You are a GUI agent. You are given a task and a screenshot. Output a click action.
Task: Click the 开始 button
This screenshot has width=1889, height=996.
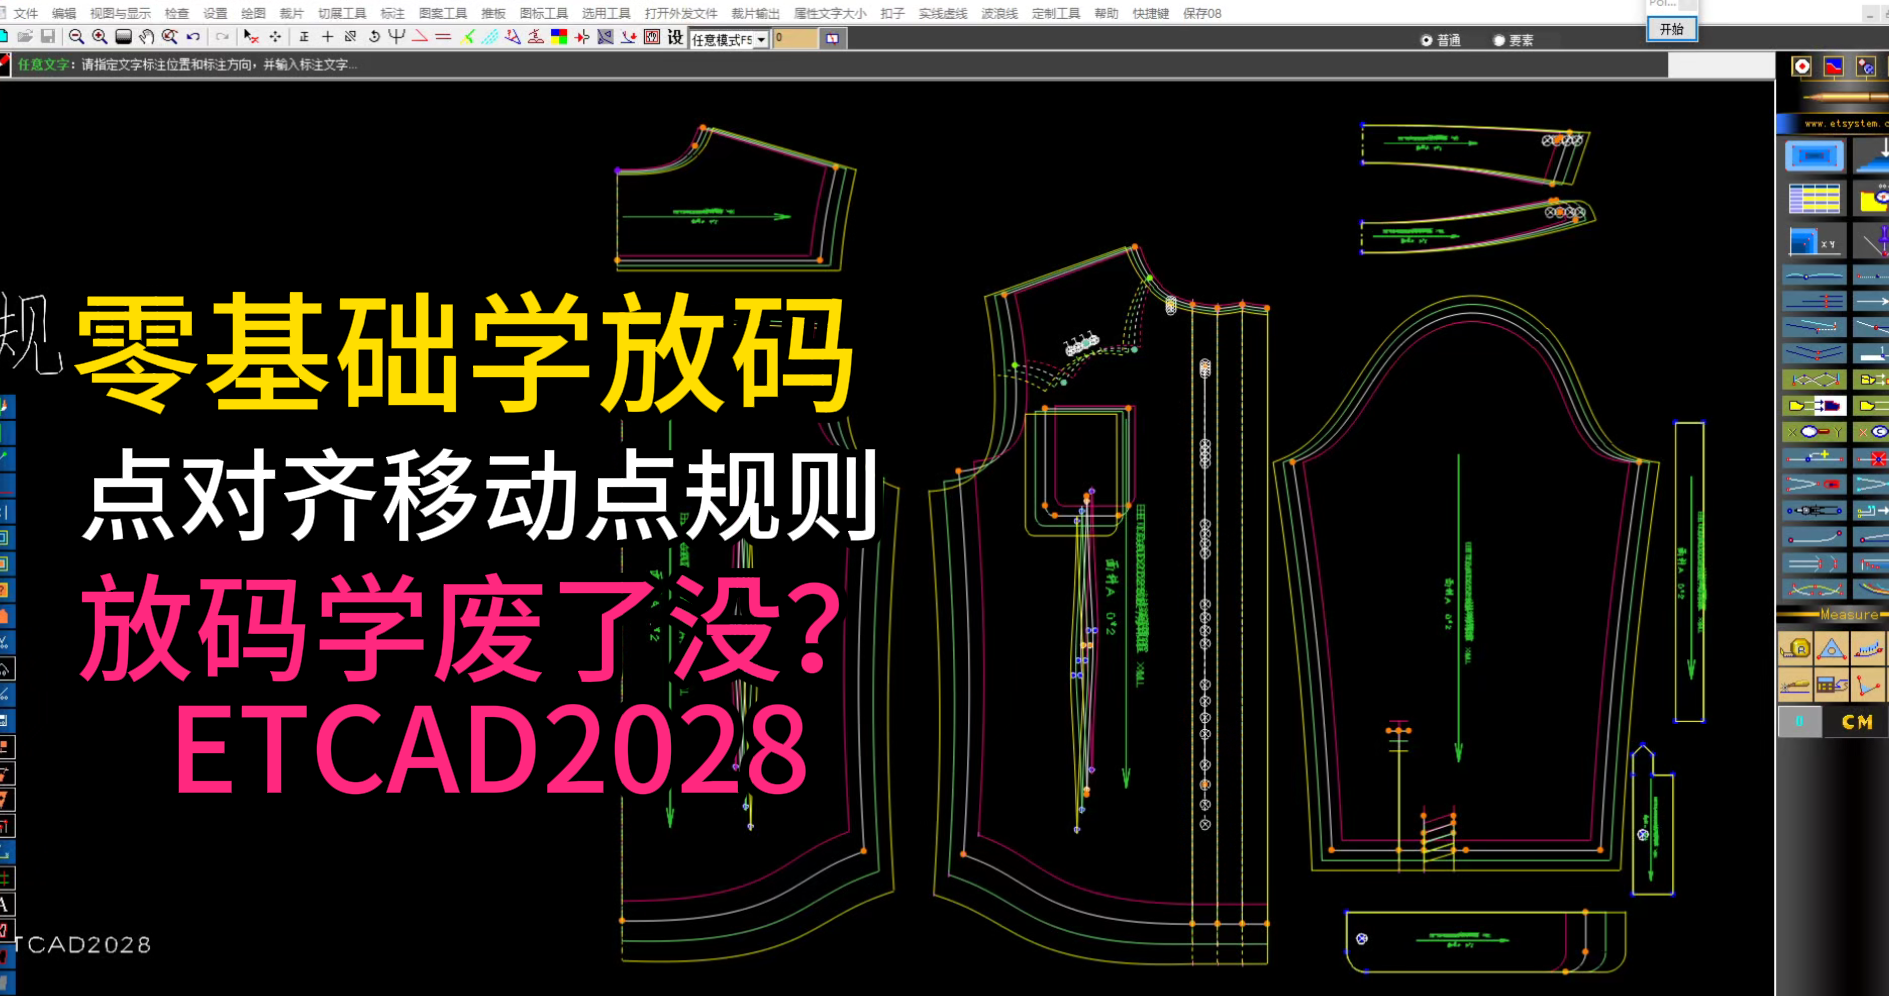pos(1672,29)
